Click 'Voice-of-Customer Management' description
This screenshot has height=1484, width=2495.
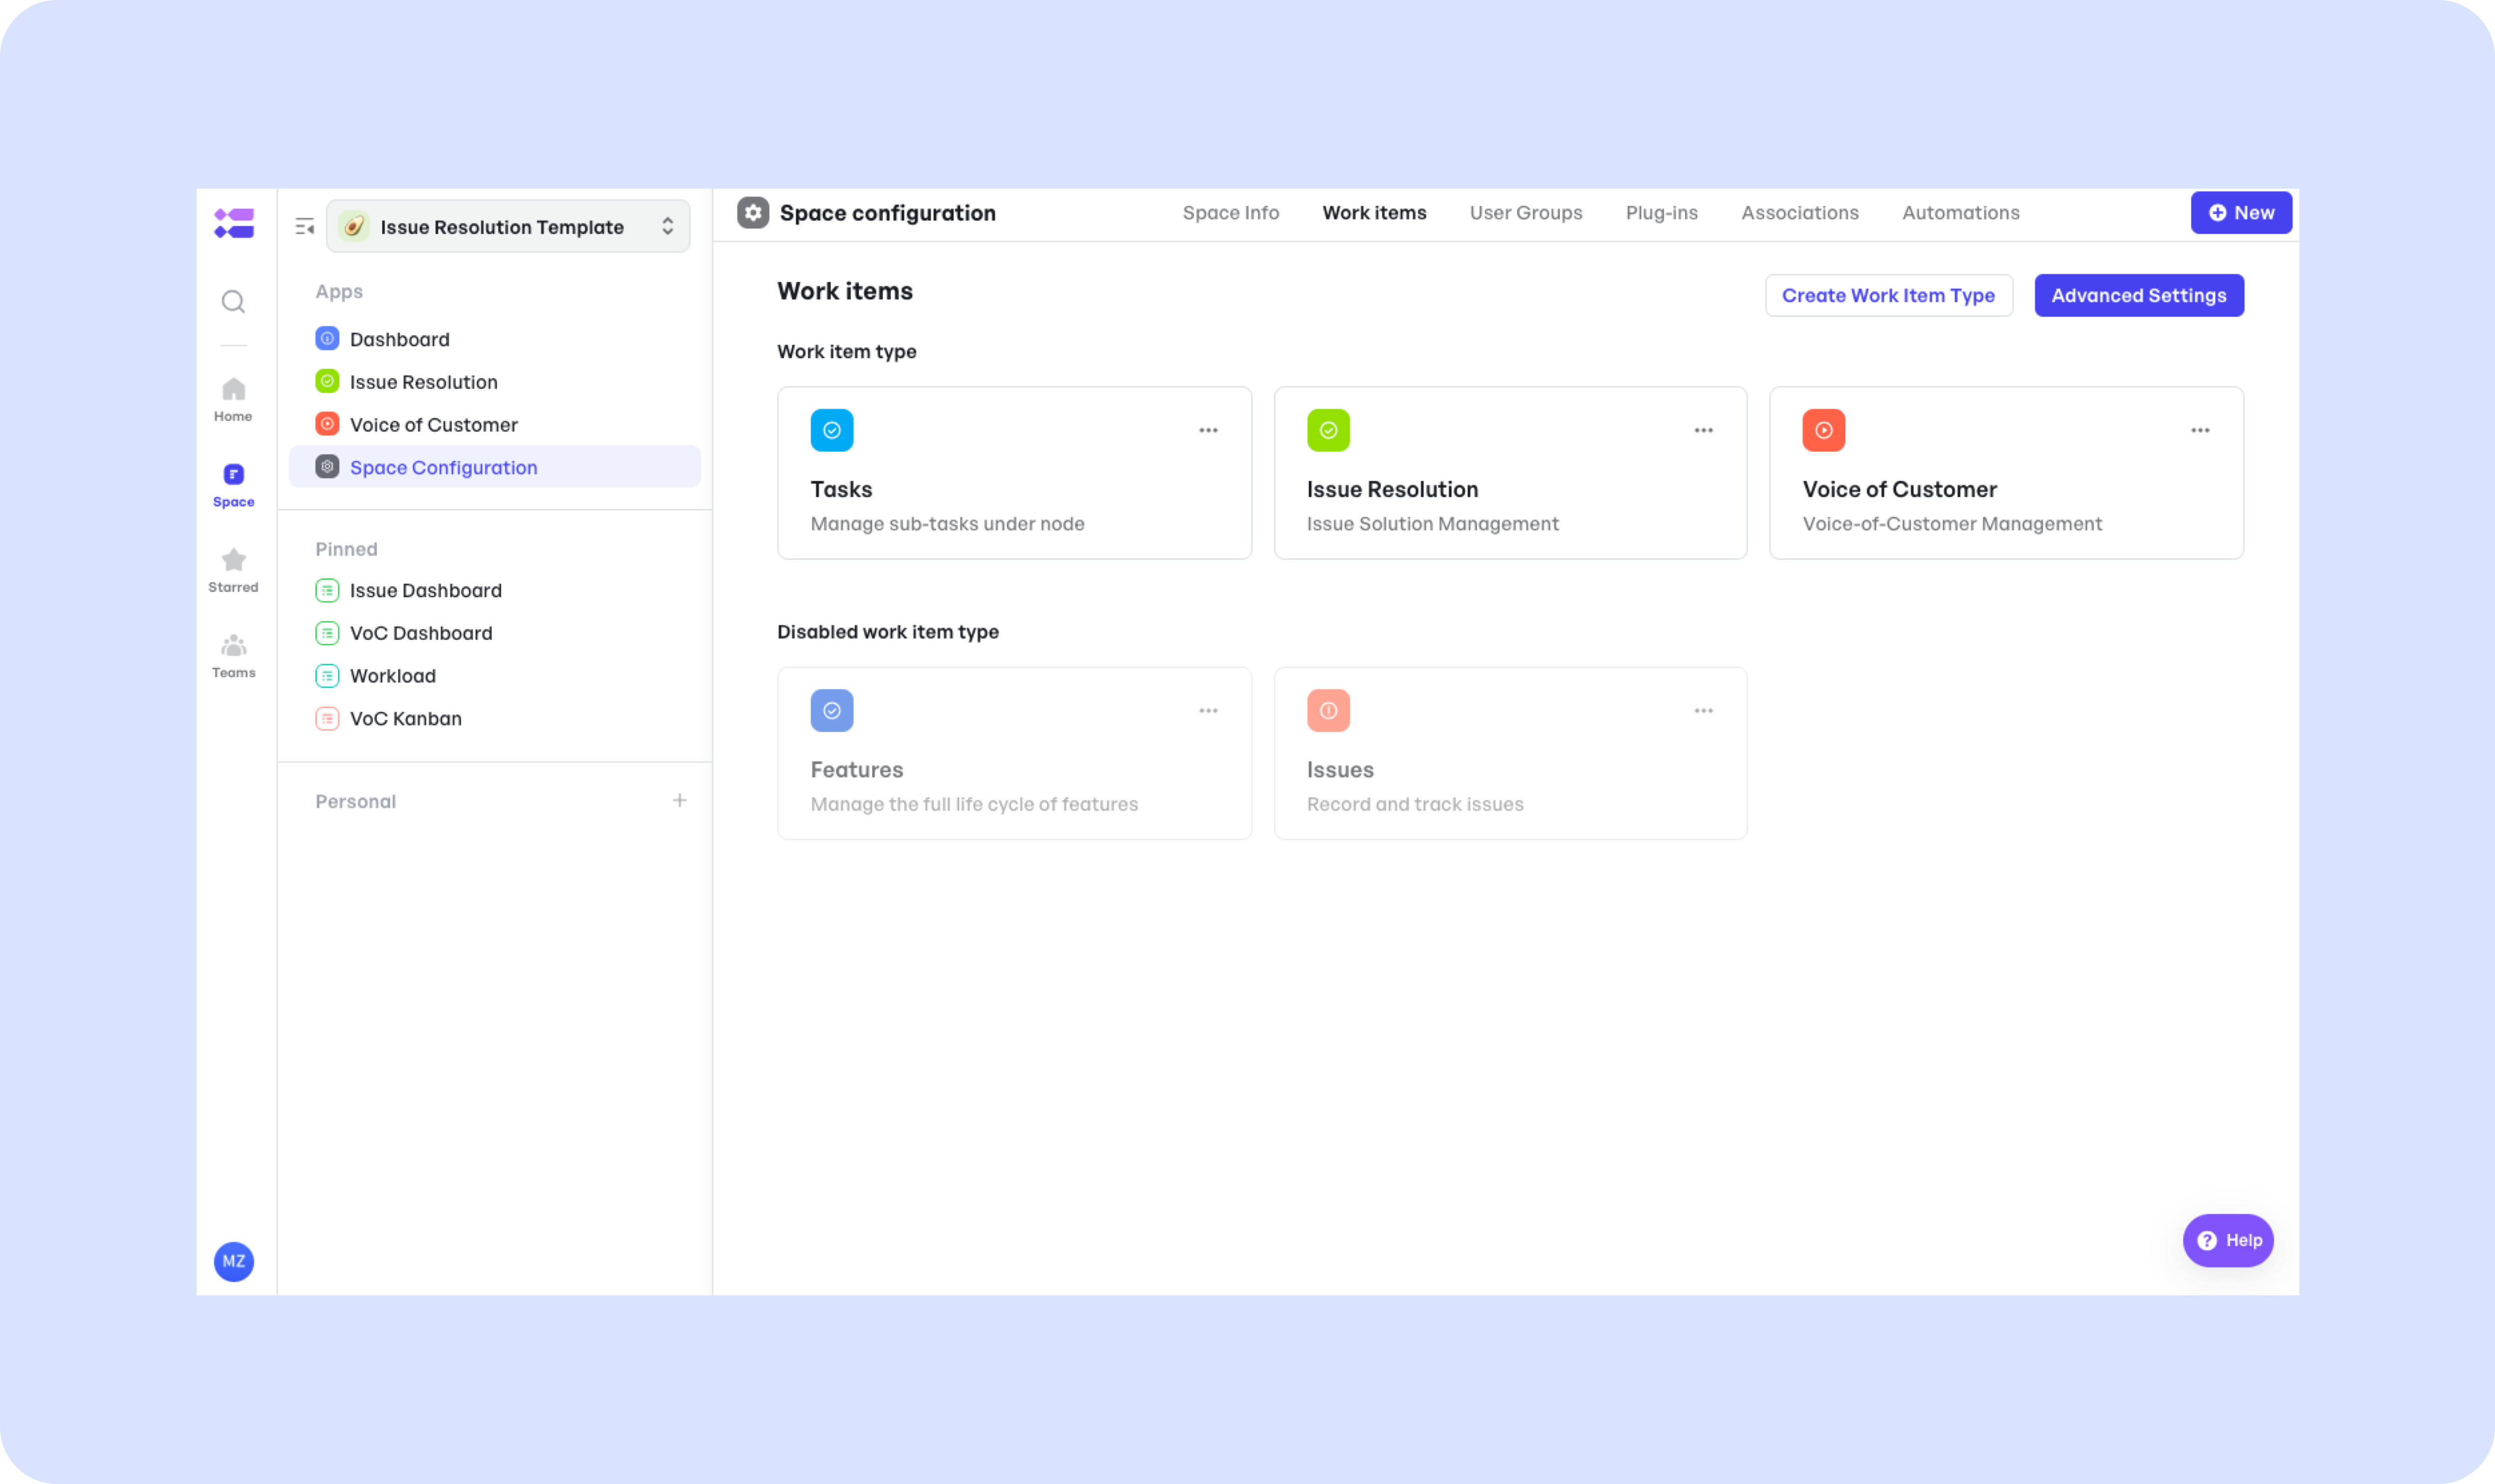tap(1952, 524)
